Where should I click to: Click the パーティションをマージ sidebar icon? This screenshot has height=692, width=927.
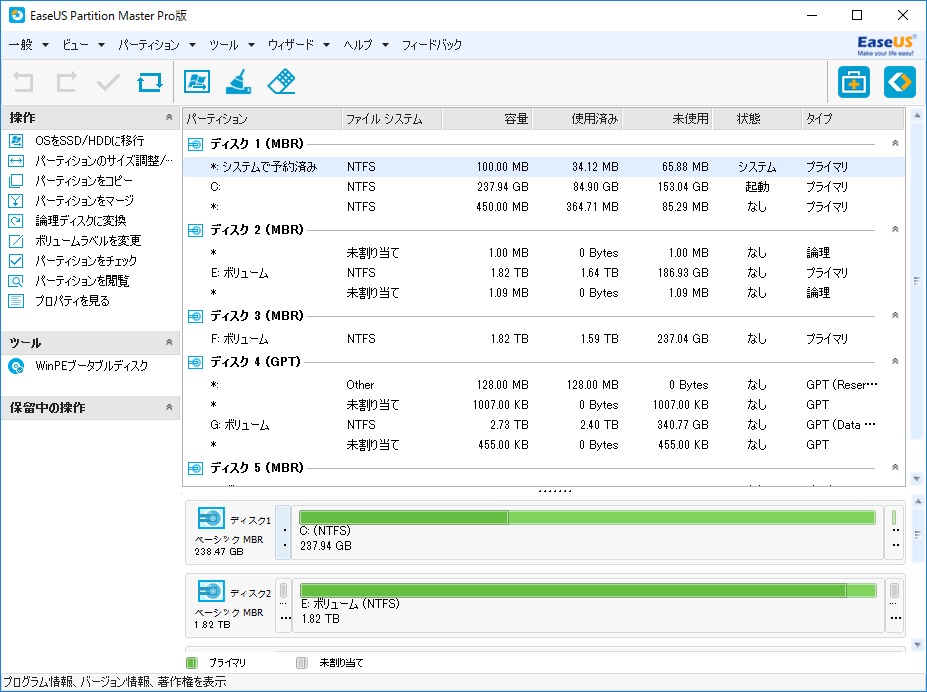16,201
